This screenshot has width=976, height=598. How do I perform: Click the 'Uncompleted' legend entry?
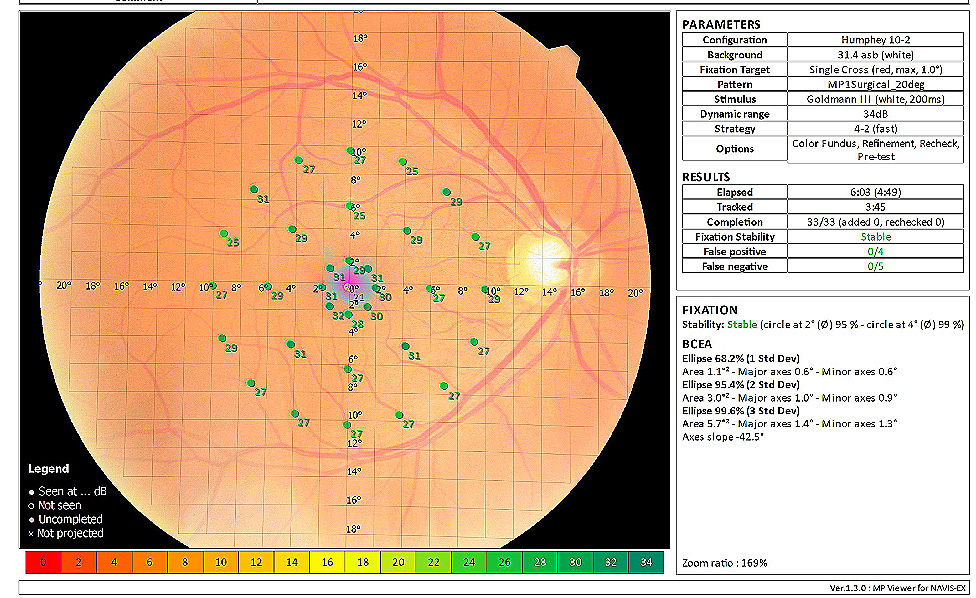point(65,519)
